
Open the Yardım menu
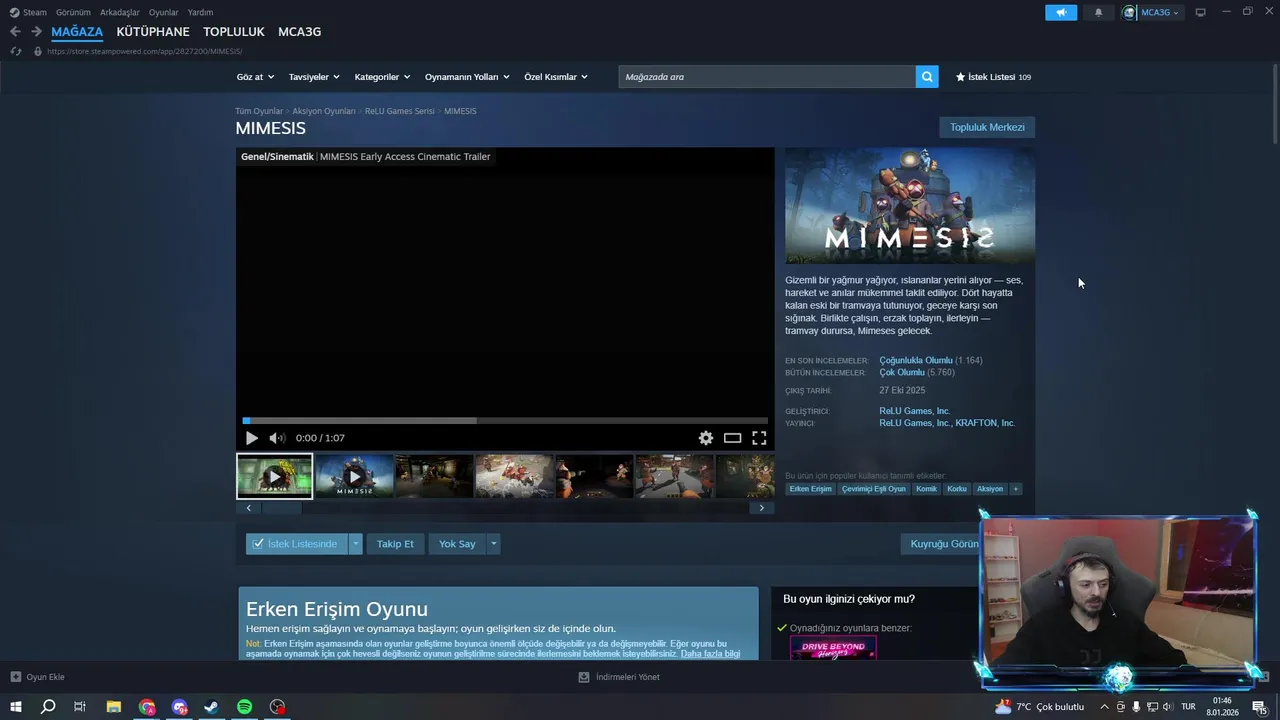click(x=200, y=12)
